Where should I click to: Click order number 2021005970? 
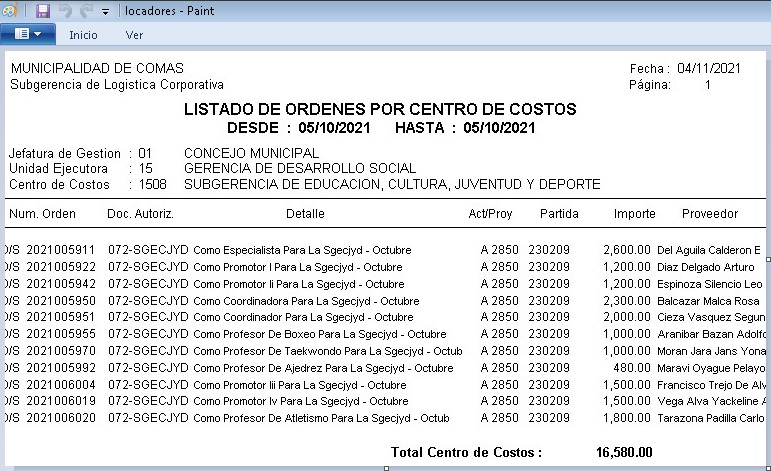[x=60, y=351]
